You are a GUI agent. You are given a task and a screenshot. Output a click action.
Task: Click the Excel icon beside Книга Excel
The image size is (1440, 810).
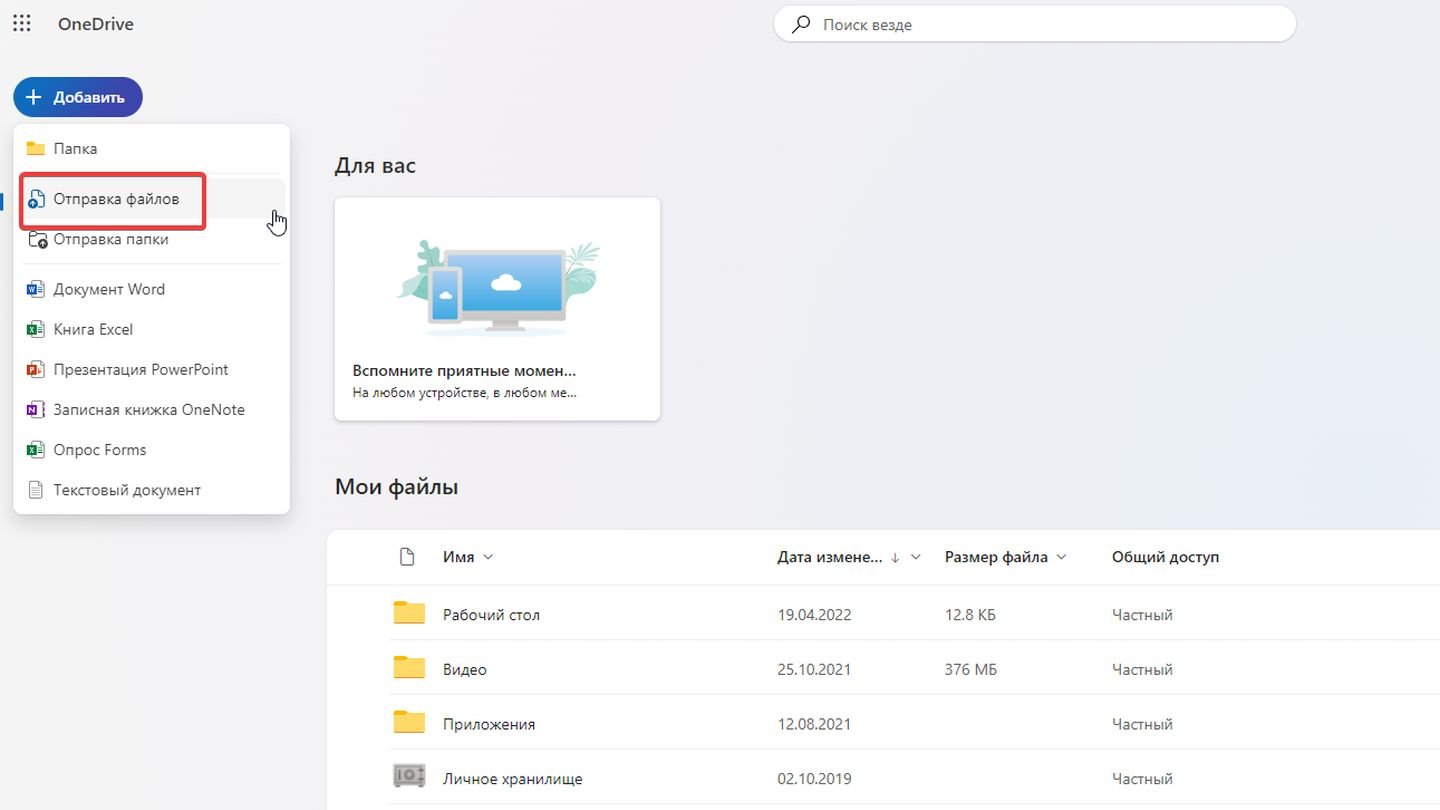coord(36,329)
